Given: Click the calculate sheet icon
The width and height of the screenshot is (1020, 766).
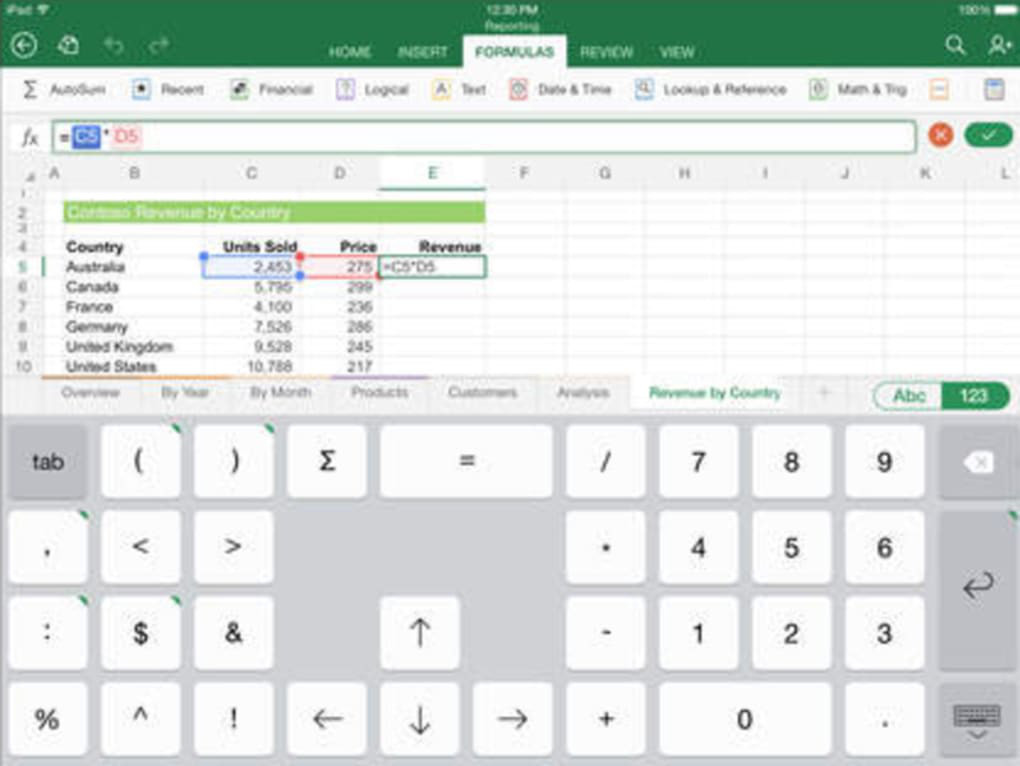Looking at the screenshot, I should [994, 90].
